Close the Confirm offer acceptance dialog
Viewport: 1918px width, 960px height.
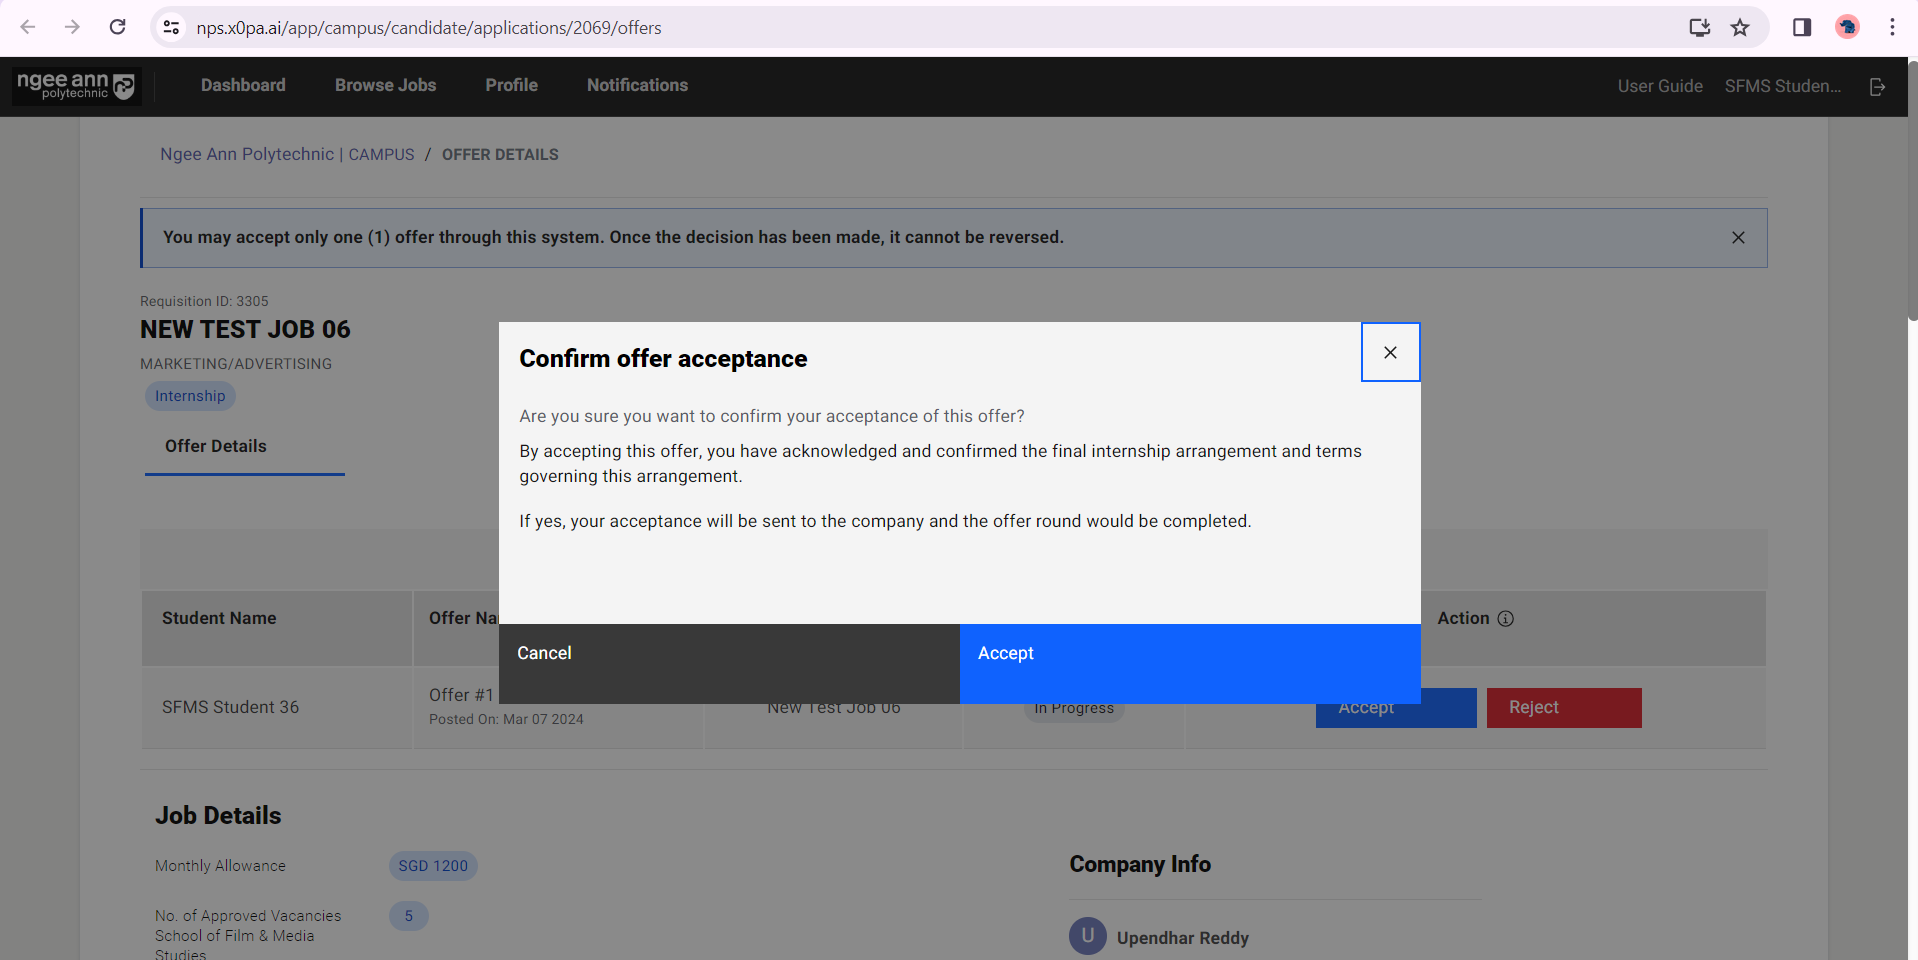pyautogui.click(x=1390, y=352)
